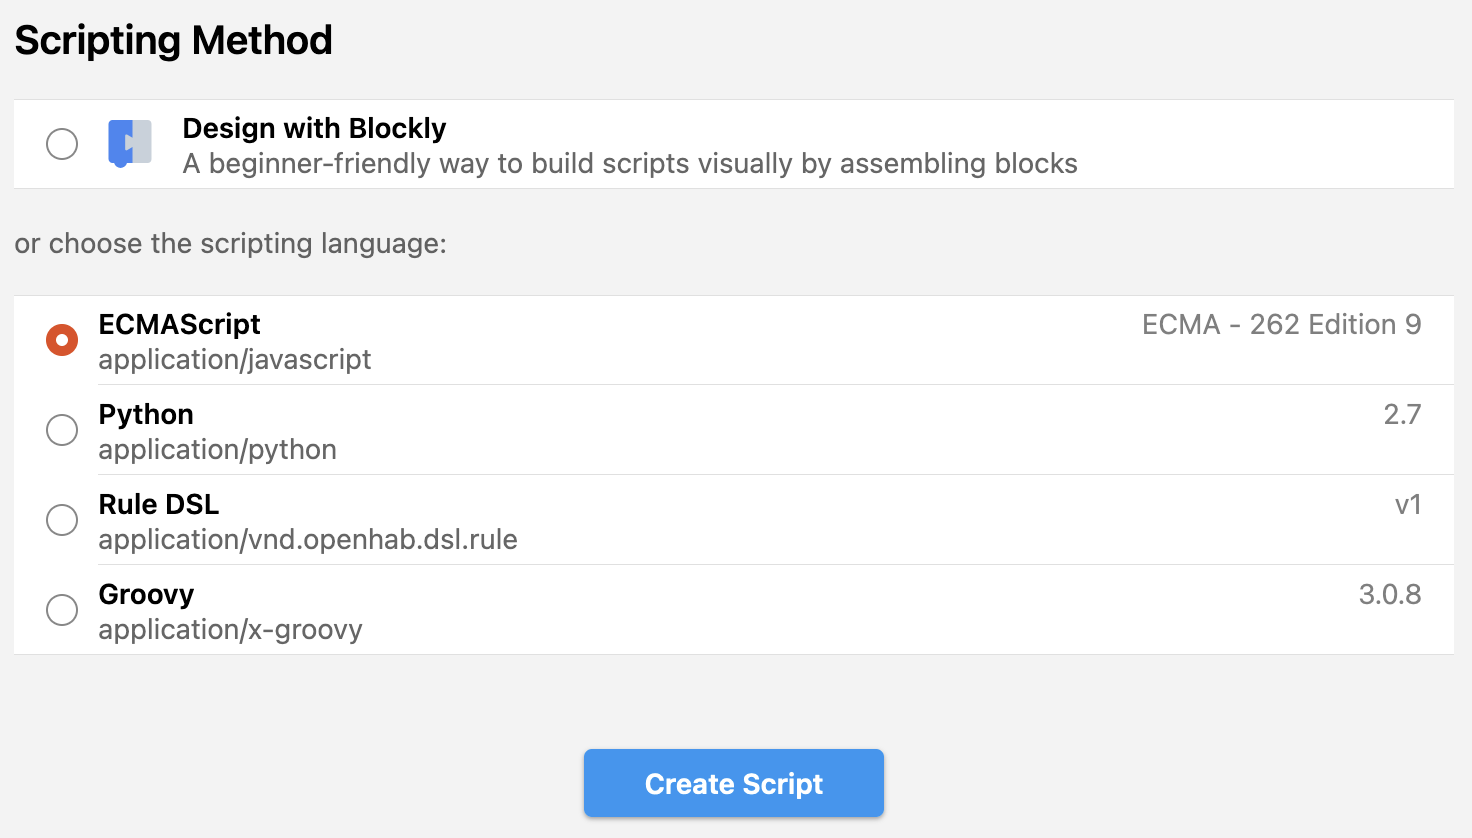Enable the Groovy radio button

pos(62,610)
